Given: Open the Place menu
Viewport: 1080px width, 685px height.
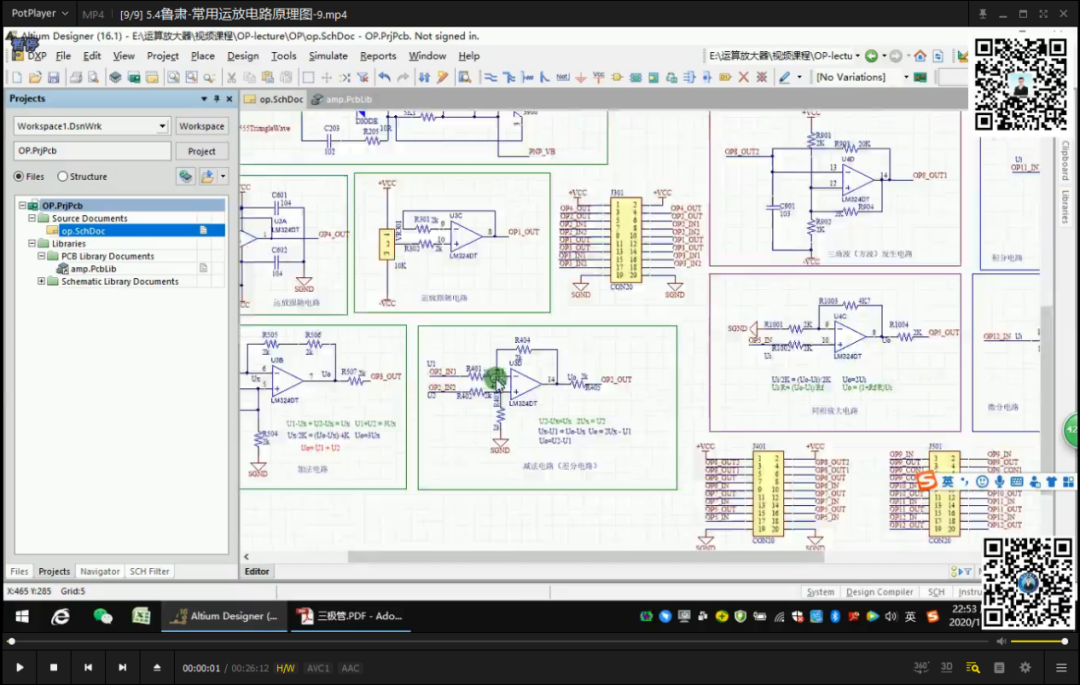Looking at the screenshot, I should pos(202,56).
